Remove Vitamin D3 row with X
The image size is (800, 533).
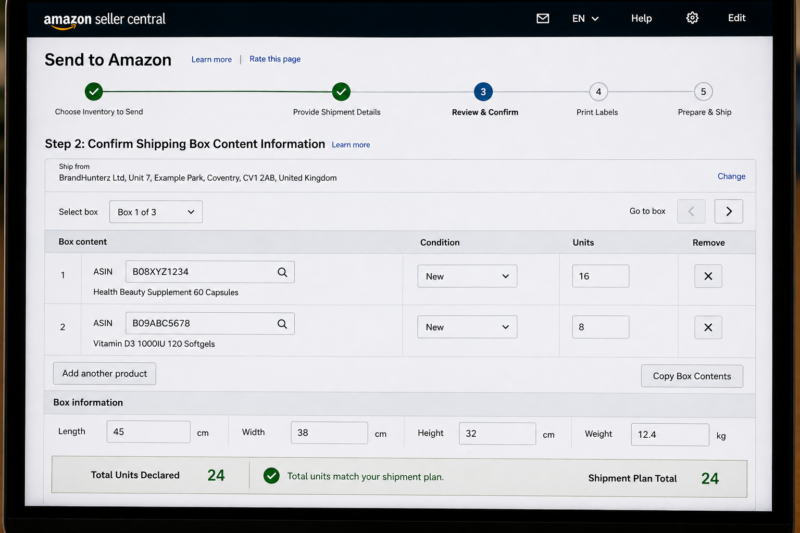(708, 327)
